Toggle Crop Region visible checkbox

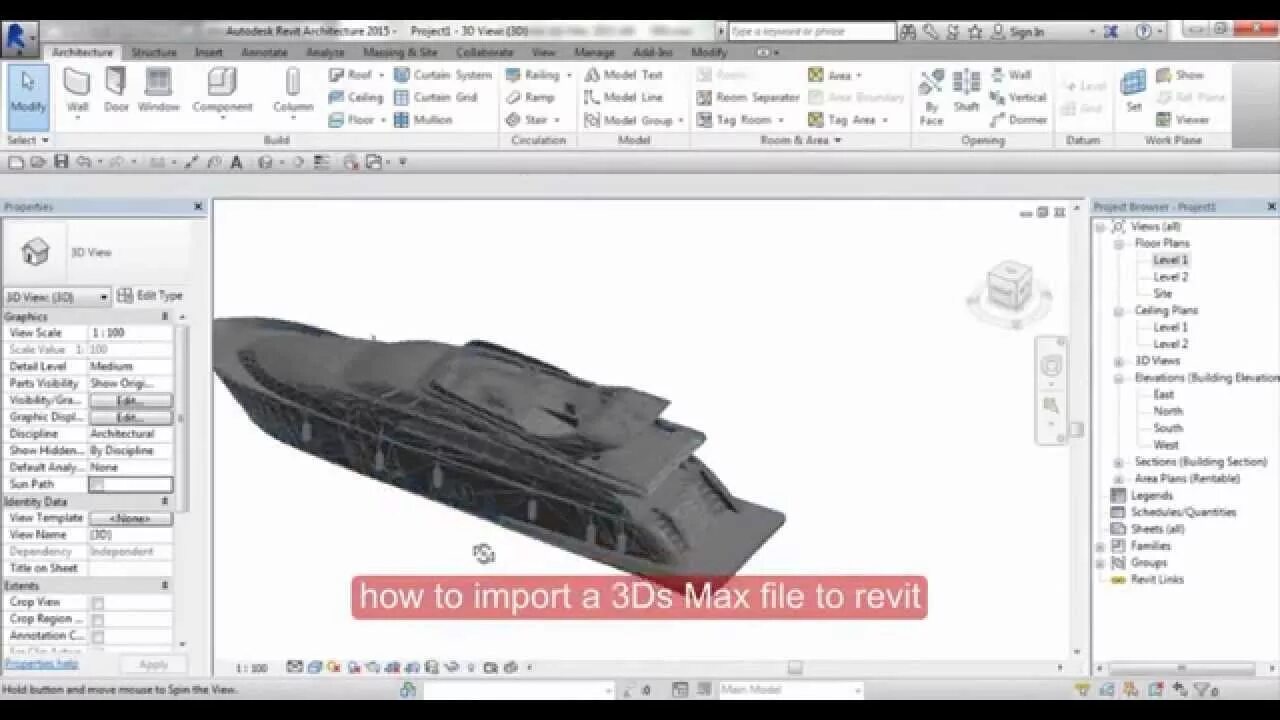98,619
